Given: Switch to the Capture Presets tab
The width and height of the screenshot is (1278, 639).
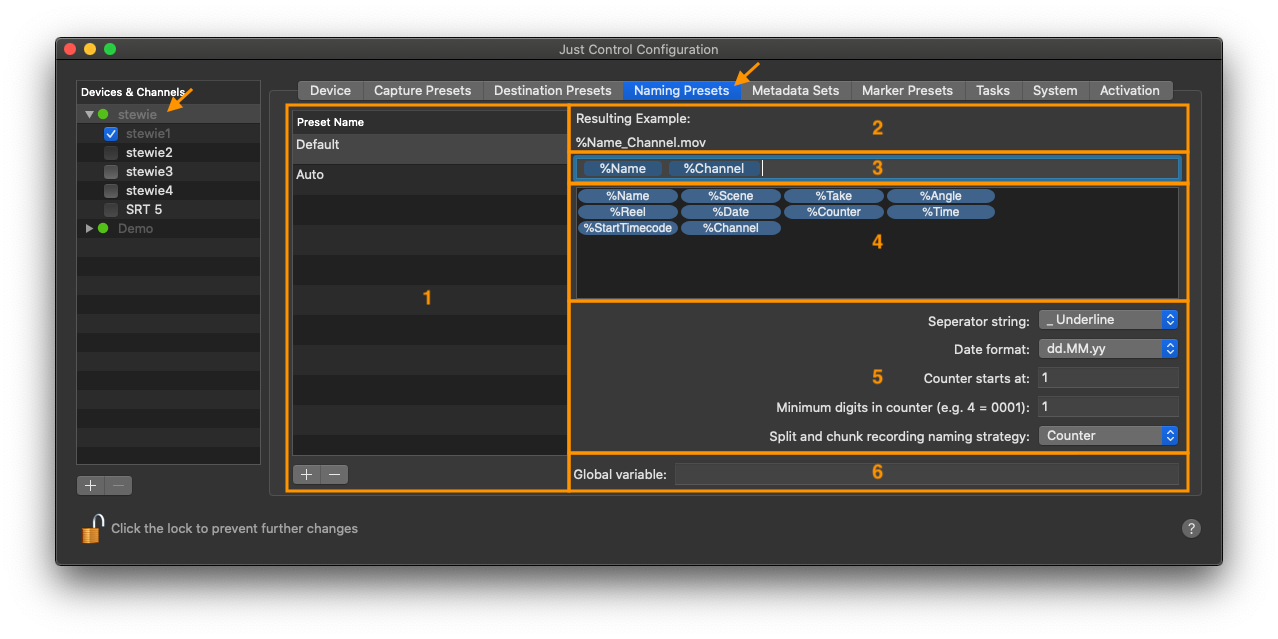Looking at the screenshot, I should click(x=422, y=90).
